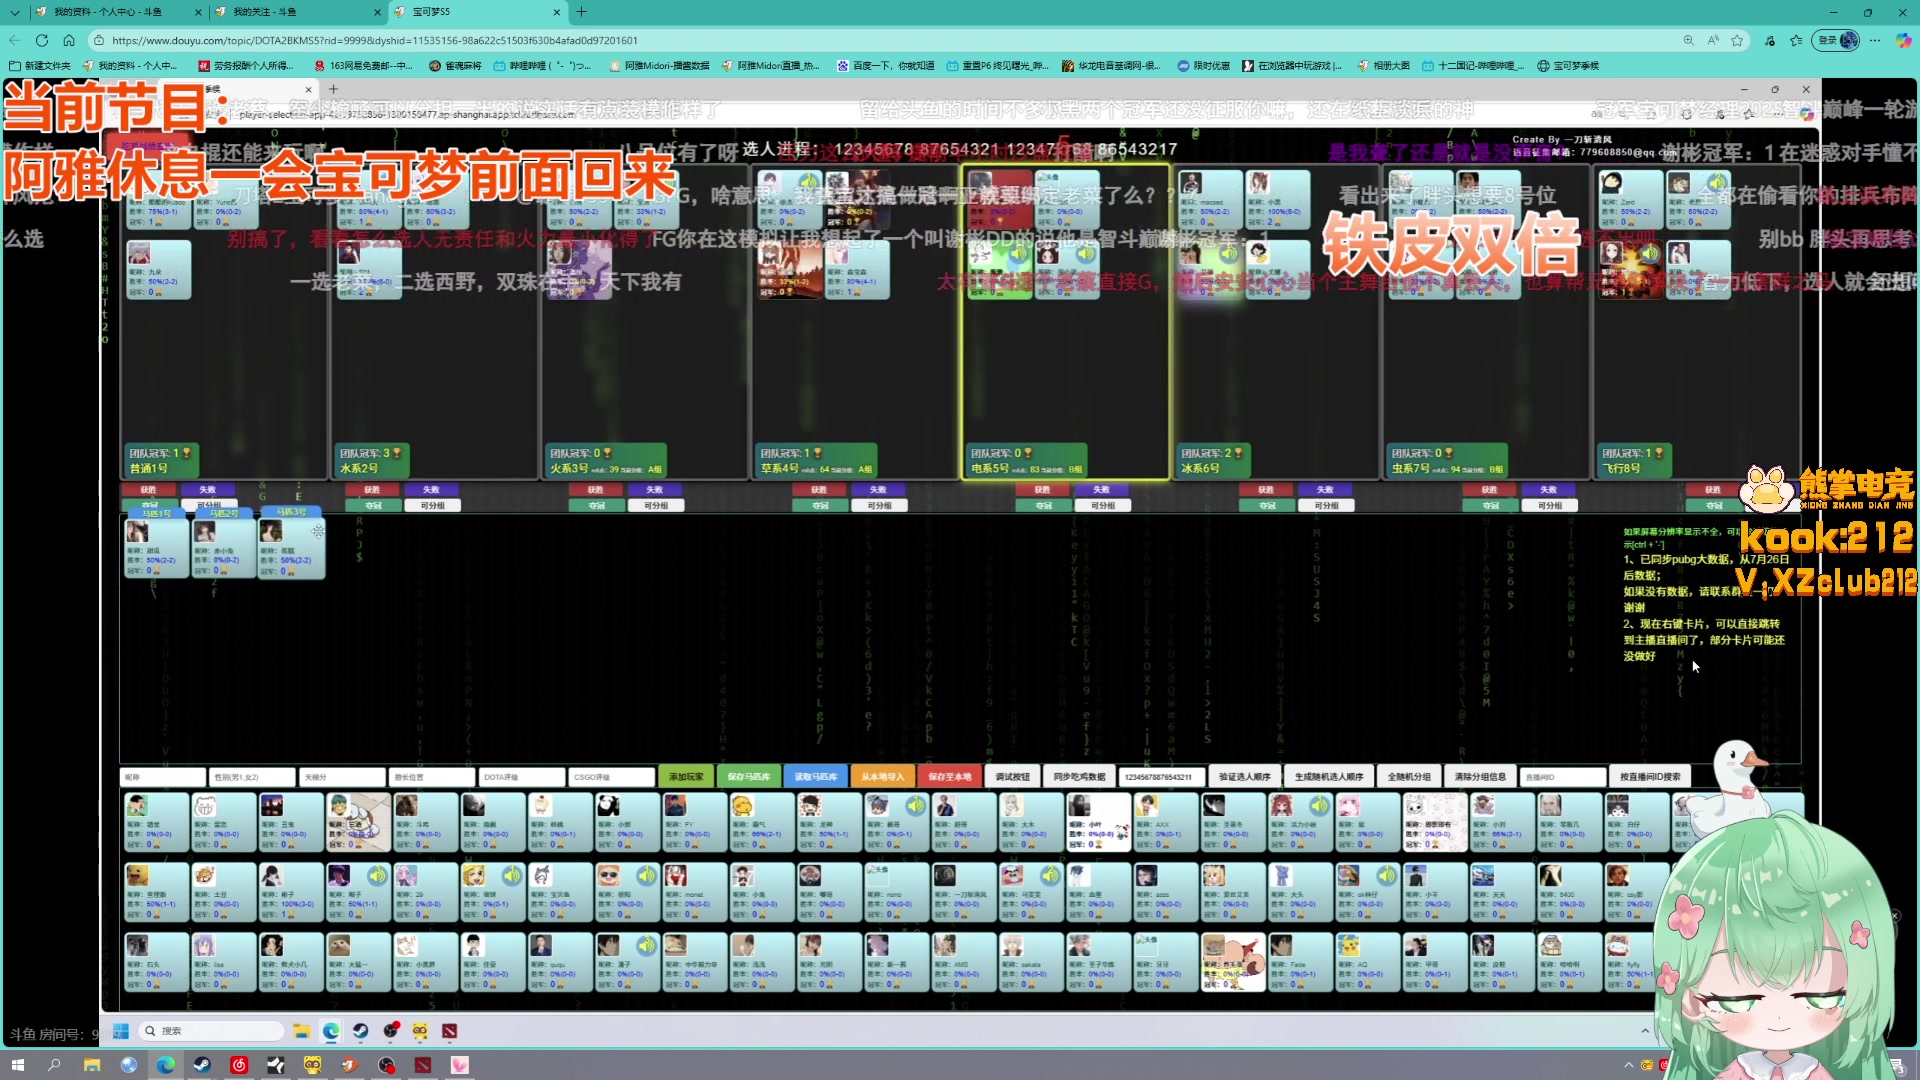
Task: Launch the Copilot icon at the toolbar end
Action: pos(1903,40)
